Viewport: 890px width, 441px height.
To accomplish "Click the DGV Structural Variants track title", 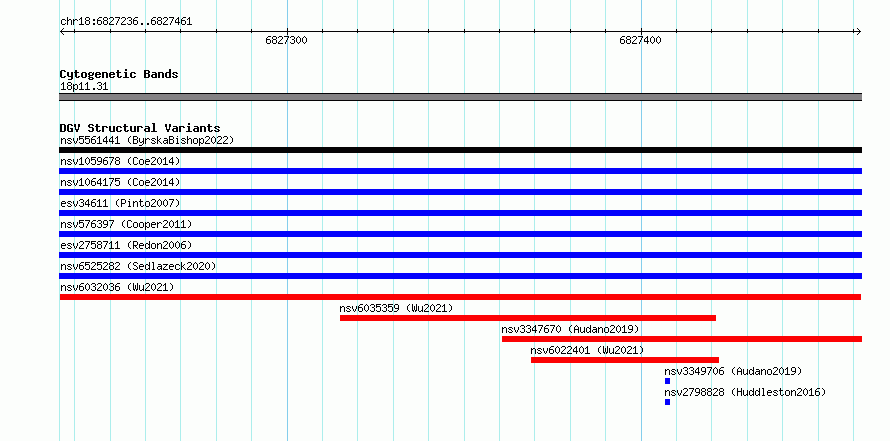I will (140, 128).
